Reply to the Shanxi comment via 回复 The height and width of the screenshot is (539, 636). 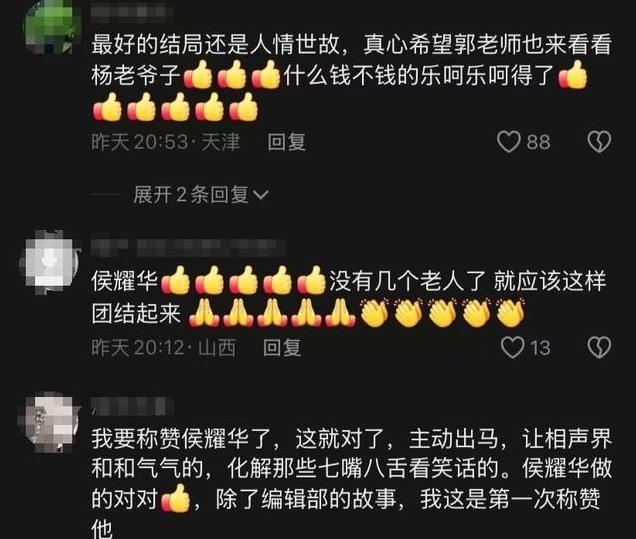coord(282,348)
